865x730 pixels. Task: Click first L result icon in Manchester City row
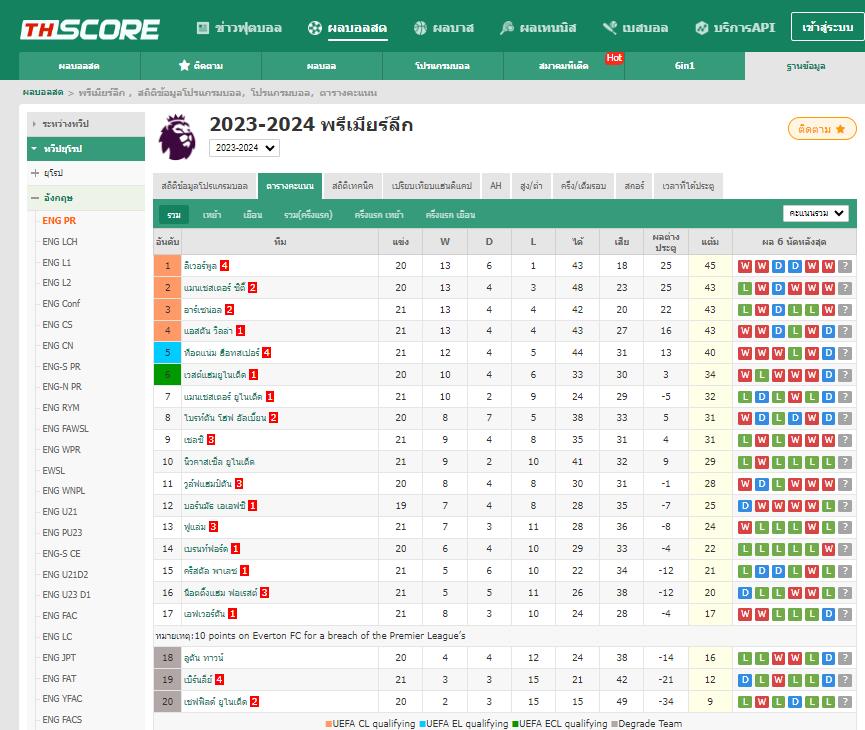[745, 287]
